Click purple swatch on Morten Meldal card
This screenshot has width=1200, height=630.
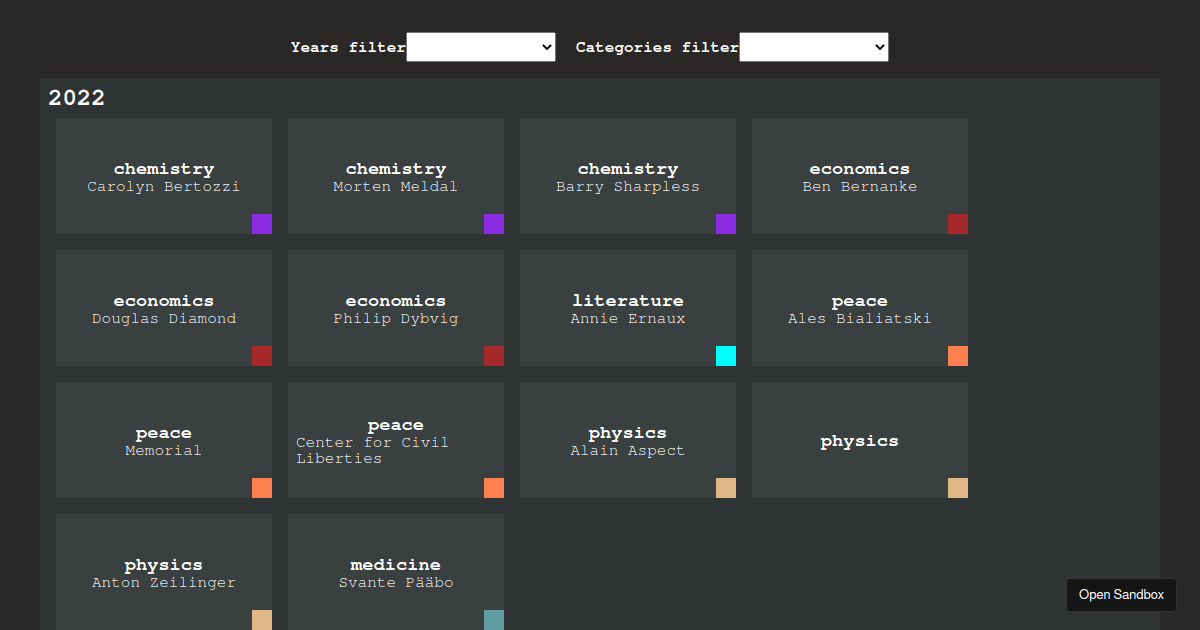(494, 224)
